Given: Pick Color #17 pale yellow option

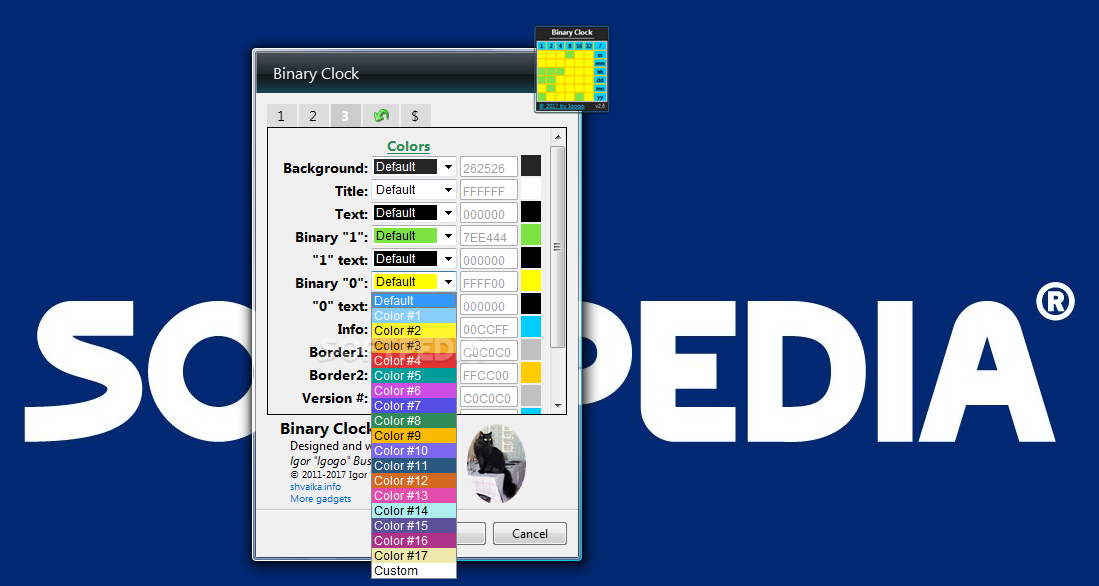Looking at the screenshot, I should [414, 556].
